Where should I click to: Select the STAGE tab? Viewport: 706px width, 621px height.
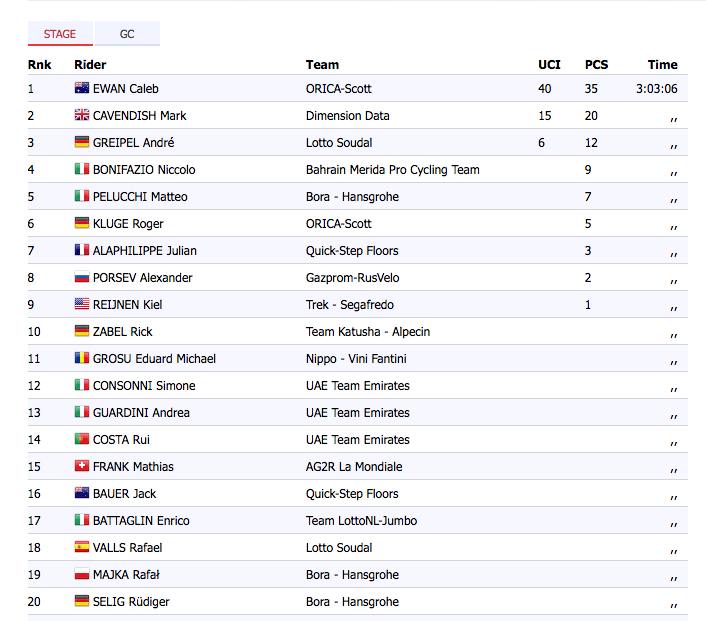point(60,34)
